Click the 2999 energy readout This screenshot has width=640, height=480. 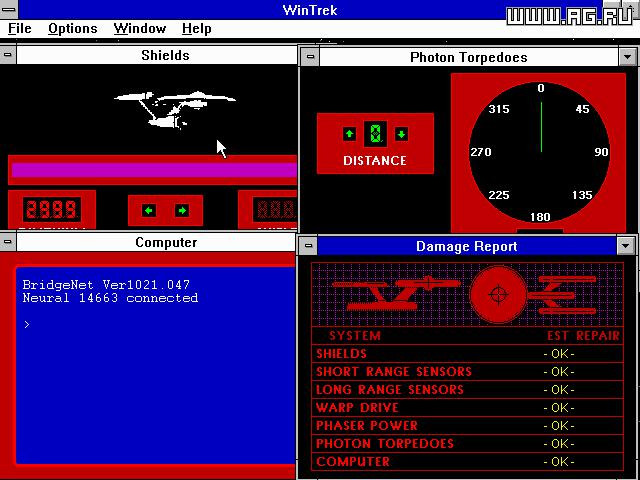point(52,210)
